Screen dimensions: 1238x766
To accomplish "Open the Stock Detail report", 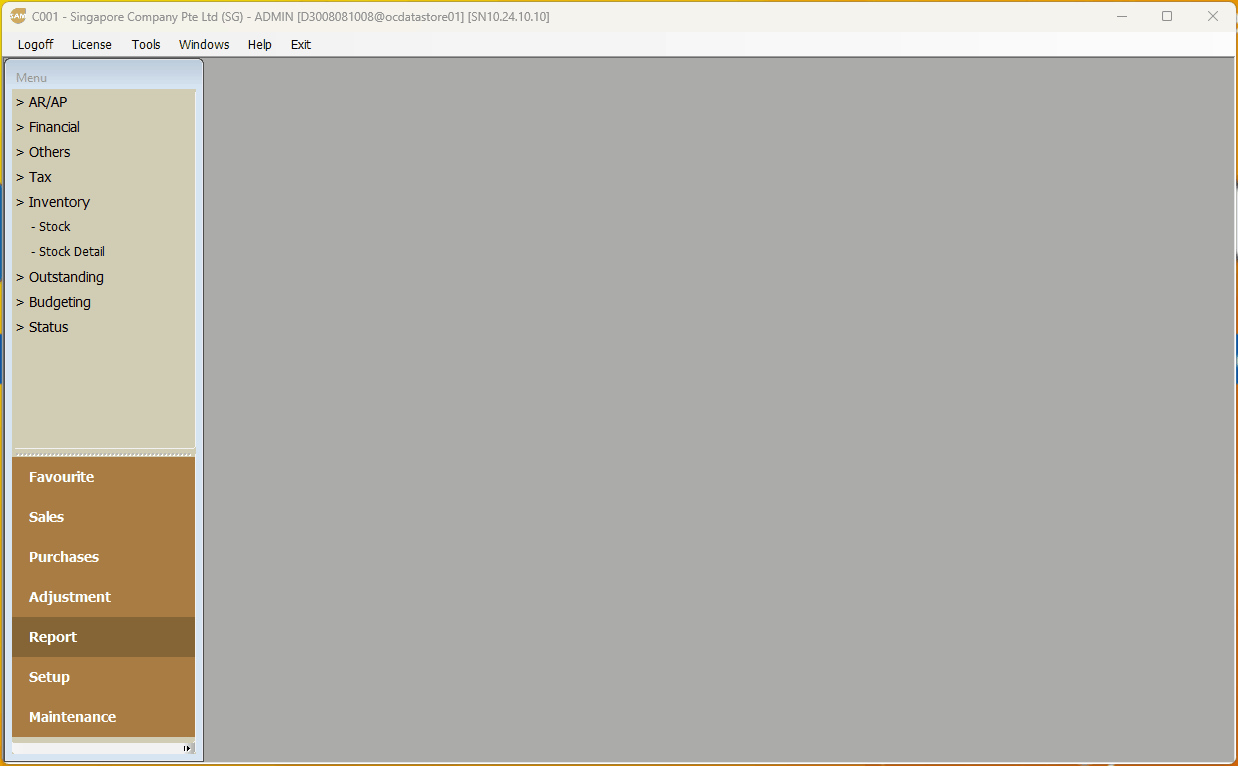I will (68, 252).
